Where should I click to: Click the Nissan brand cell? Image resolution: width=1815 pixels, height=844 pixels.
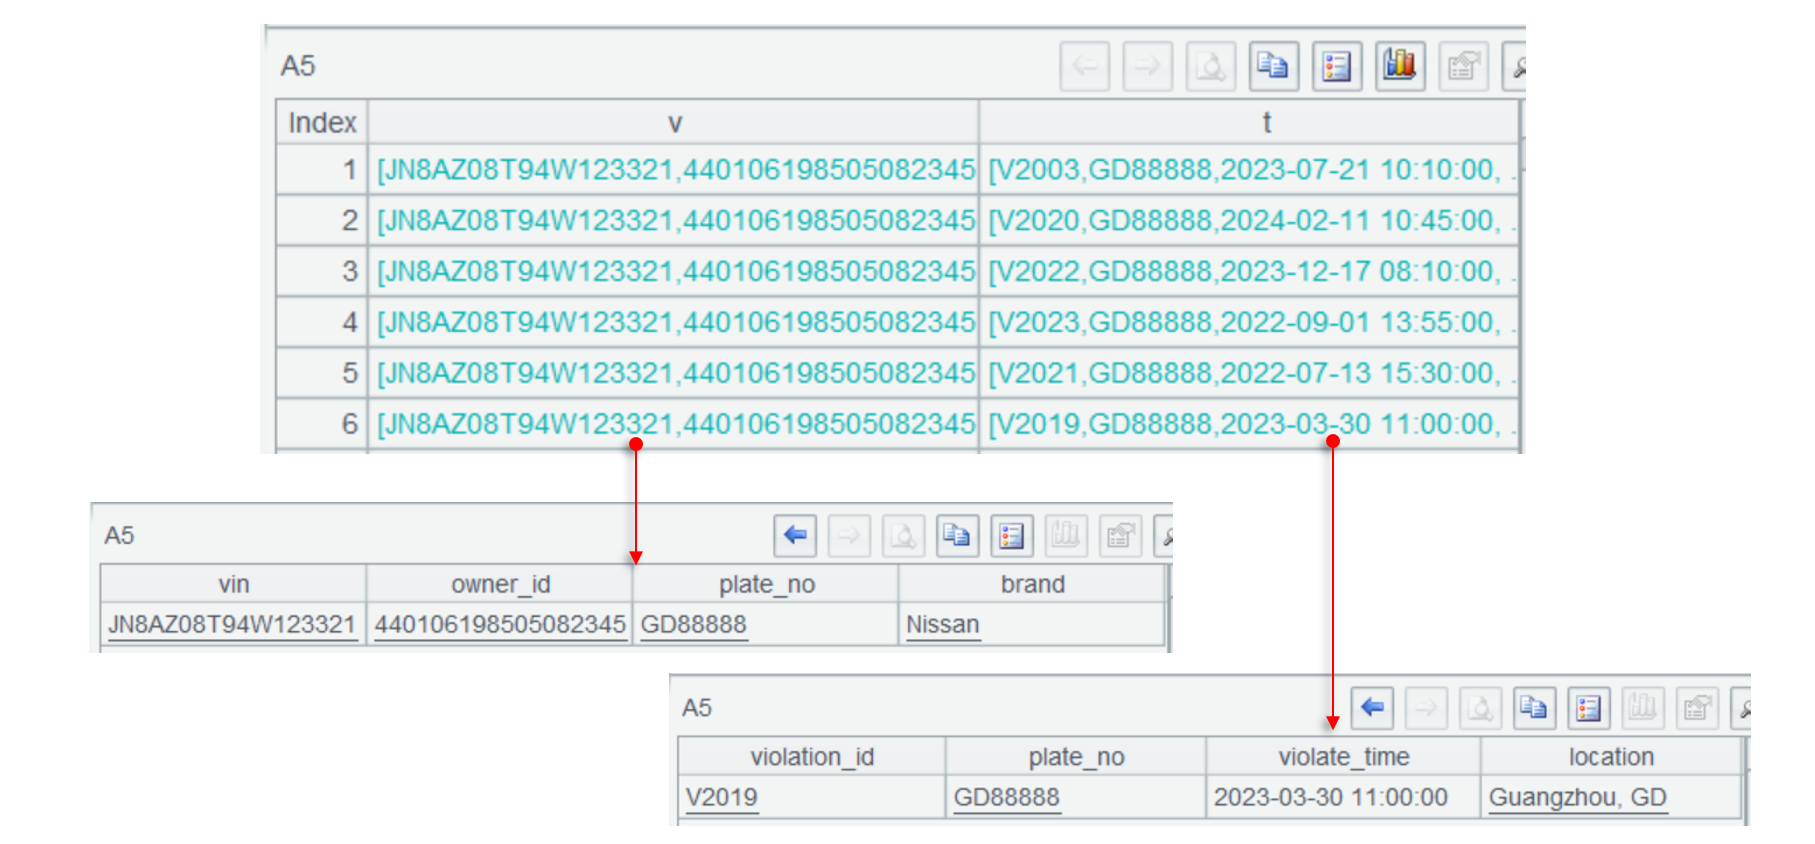coord(942,625)
